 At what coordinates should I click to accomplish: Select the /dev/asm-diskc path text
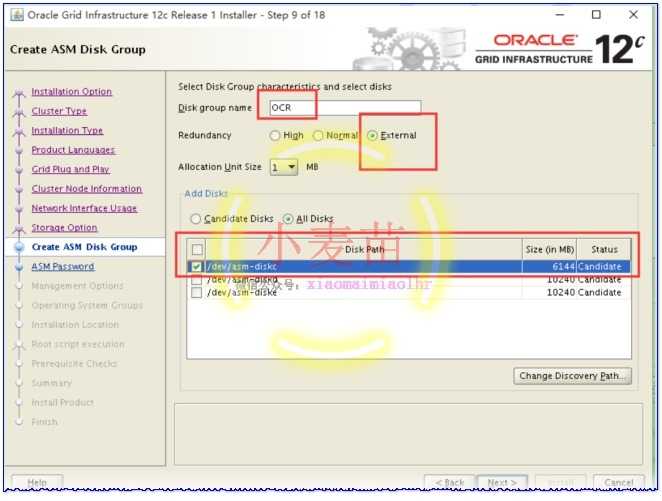tap(242, 267)
